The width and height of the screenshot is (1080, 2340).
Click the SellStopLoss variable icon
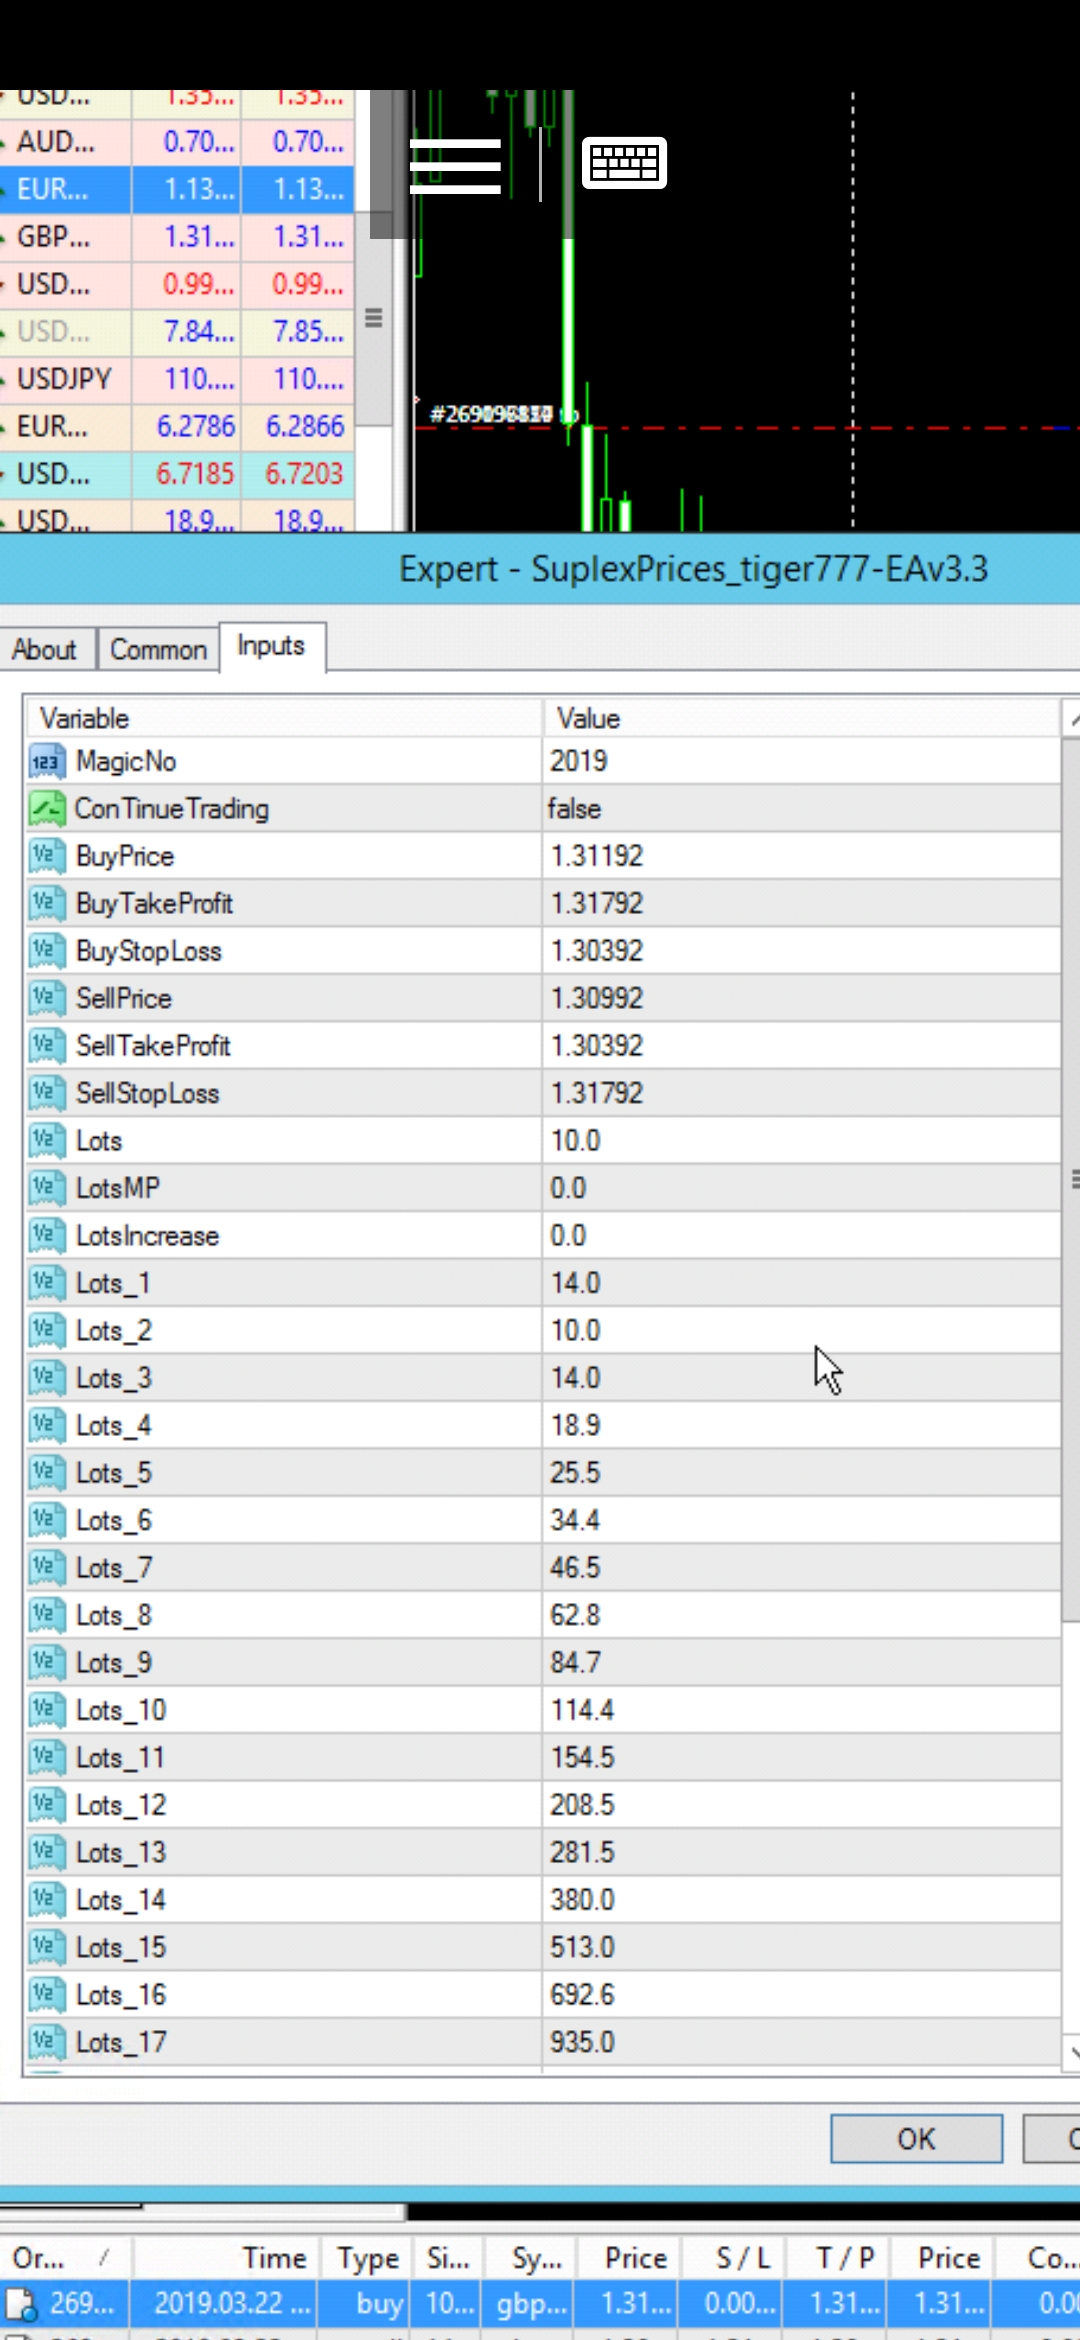46,1093
